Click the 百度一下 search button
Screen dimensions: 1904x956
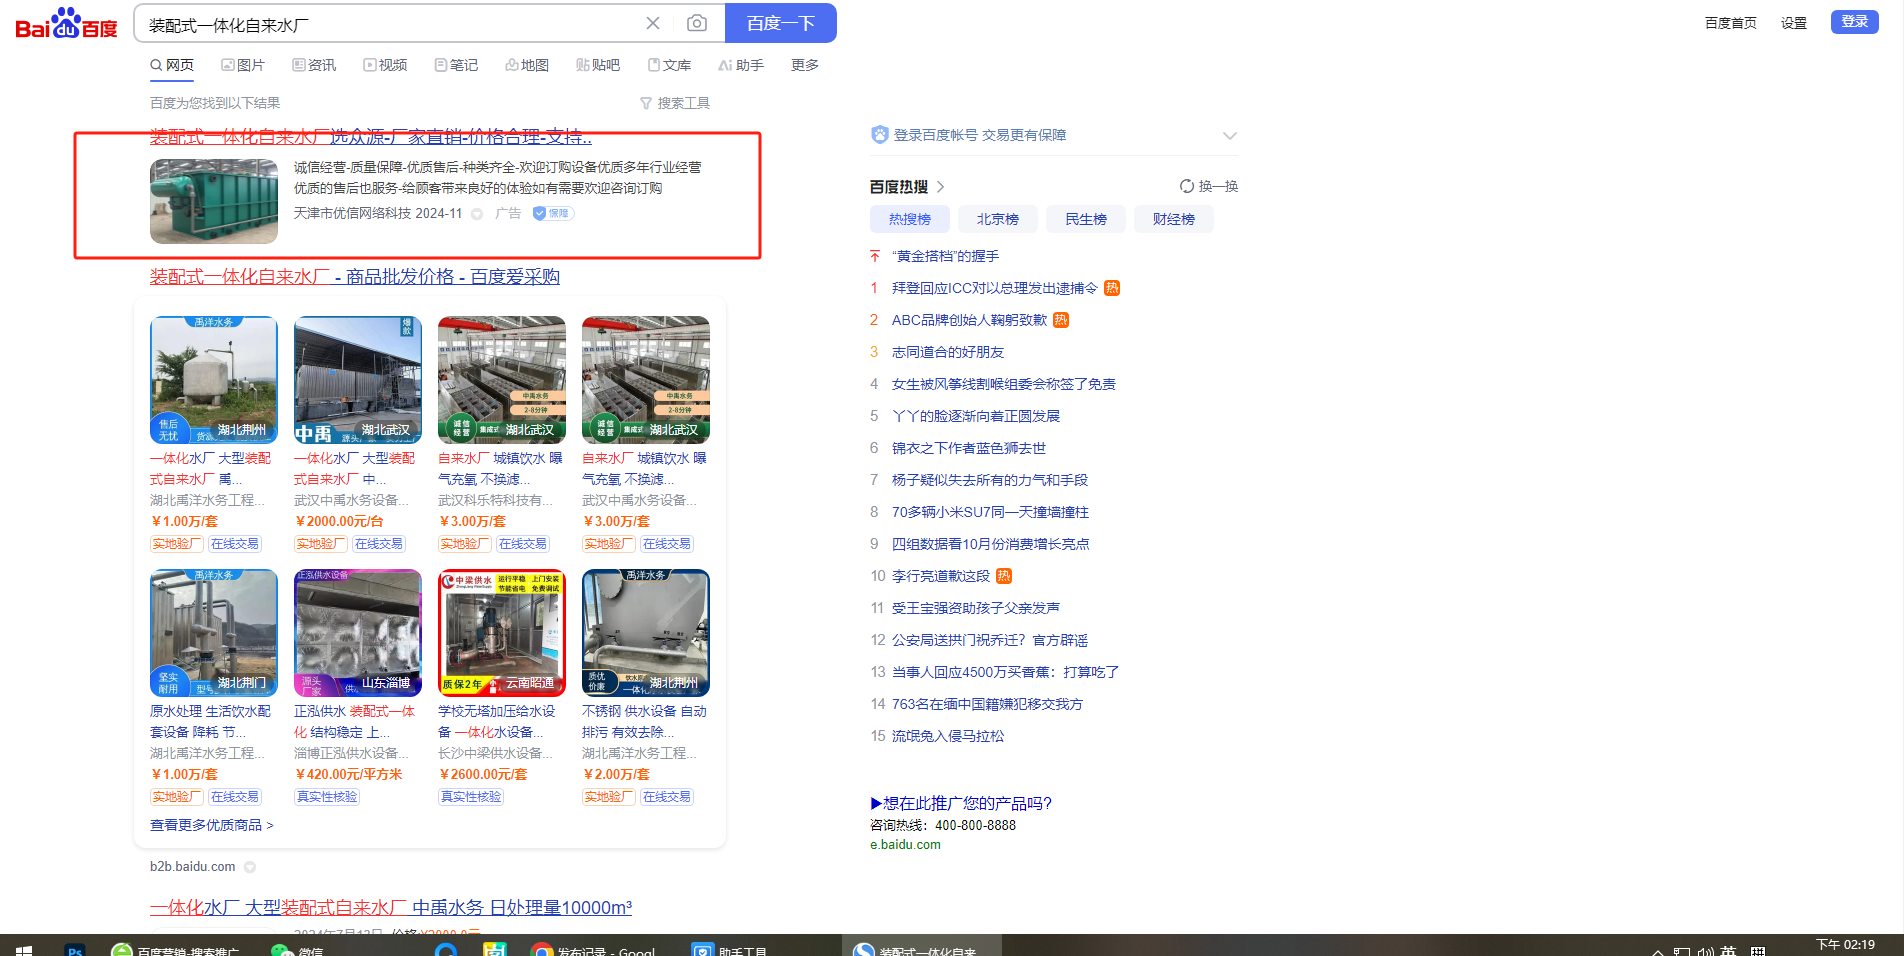pos(781,23)
